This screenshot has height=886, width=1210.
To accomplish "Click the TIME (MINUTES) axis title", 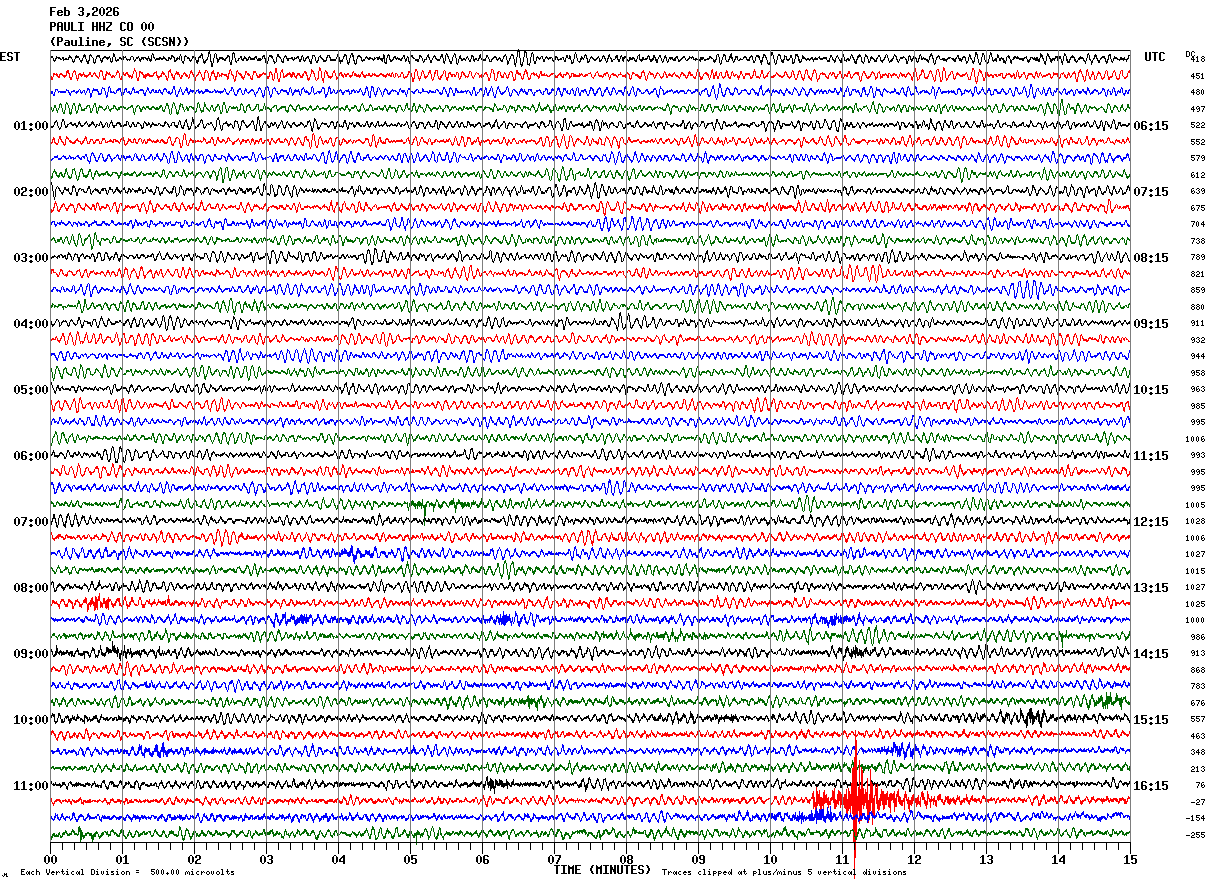I will (602, 870).
